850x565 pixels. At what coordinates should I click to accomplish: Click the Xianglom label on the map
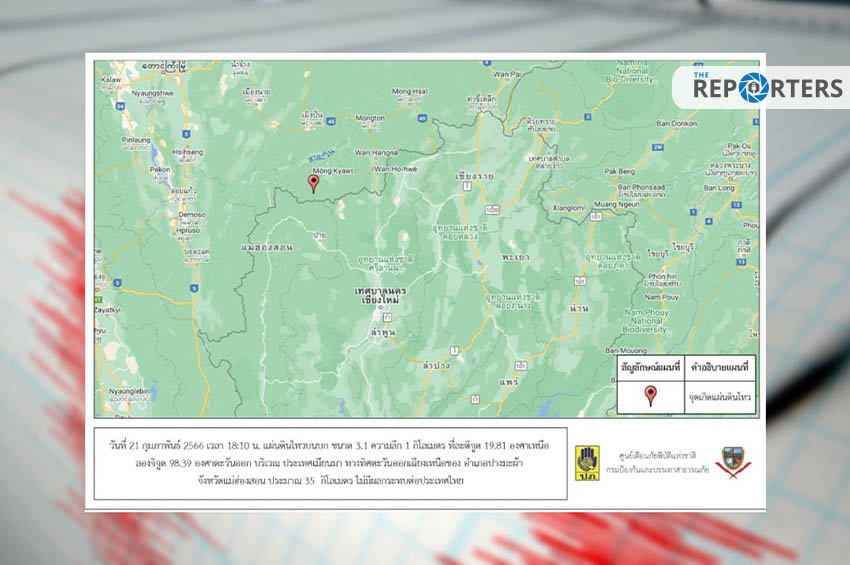568,208
